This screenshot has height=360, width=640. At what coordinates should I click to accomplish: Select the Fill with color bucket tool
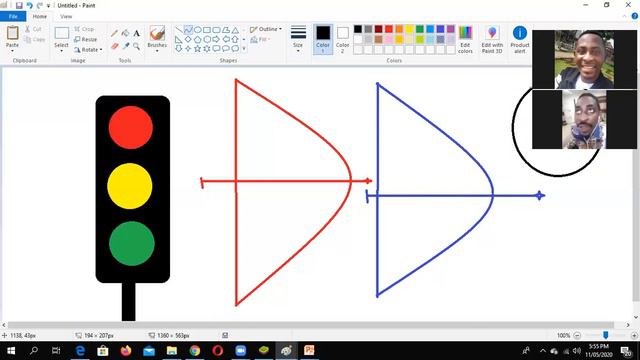click(x=125, y=33)
